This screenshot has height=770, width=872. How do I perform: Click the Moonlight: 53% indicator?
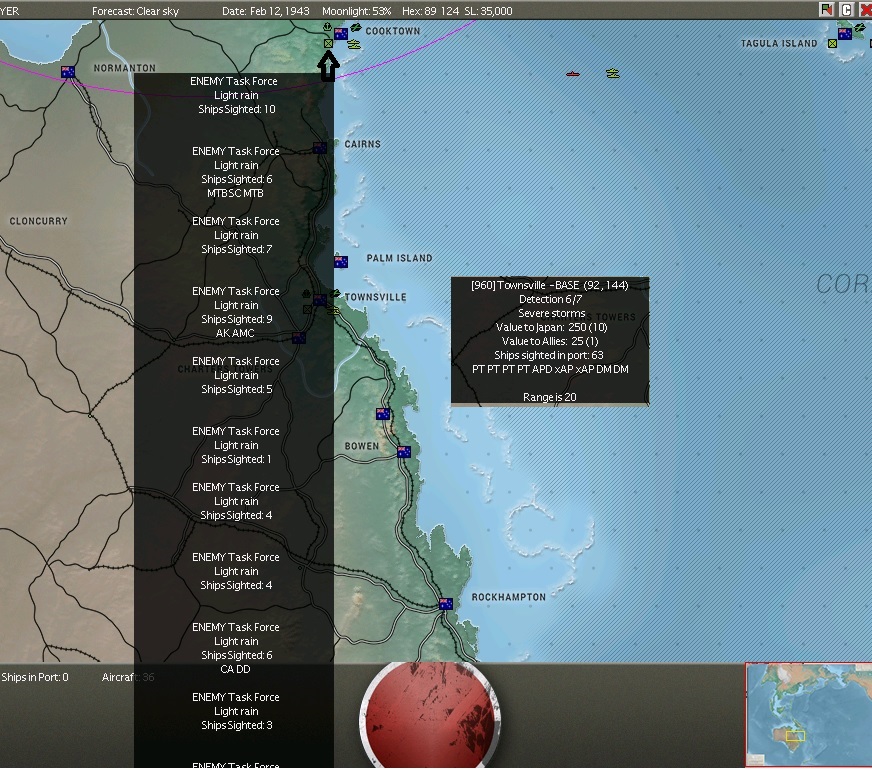356,11
